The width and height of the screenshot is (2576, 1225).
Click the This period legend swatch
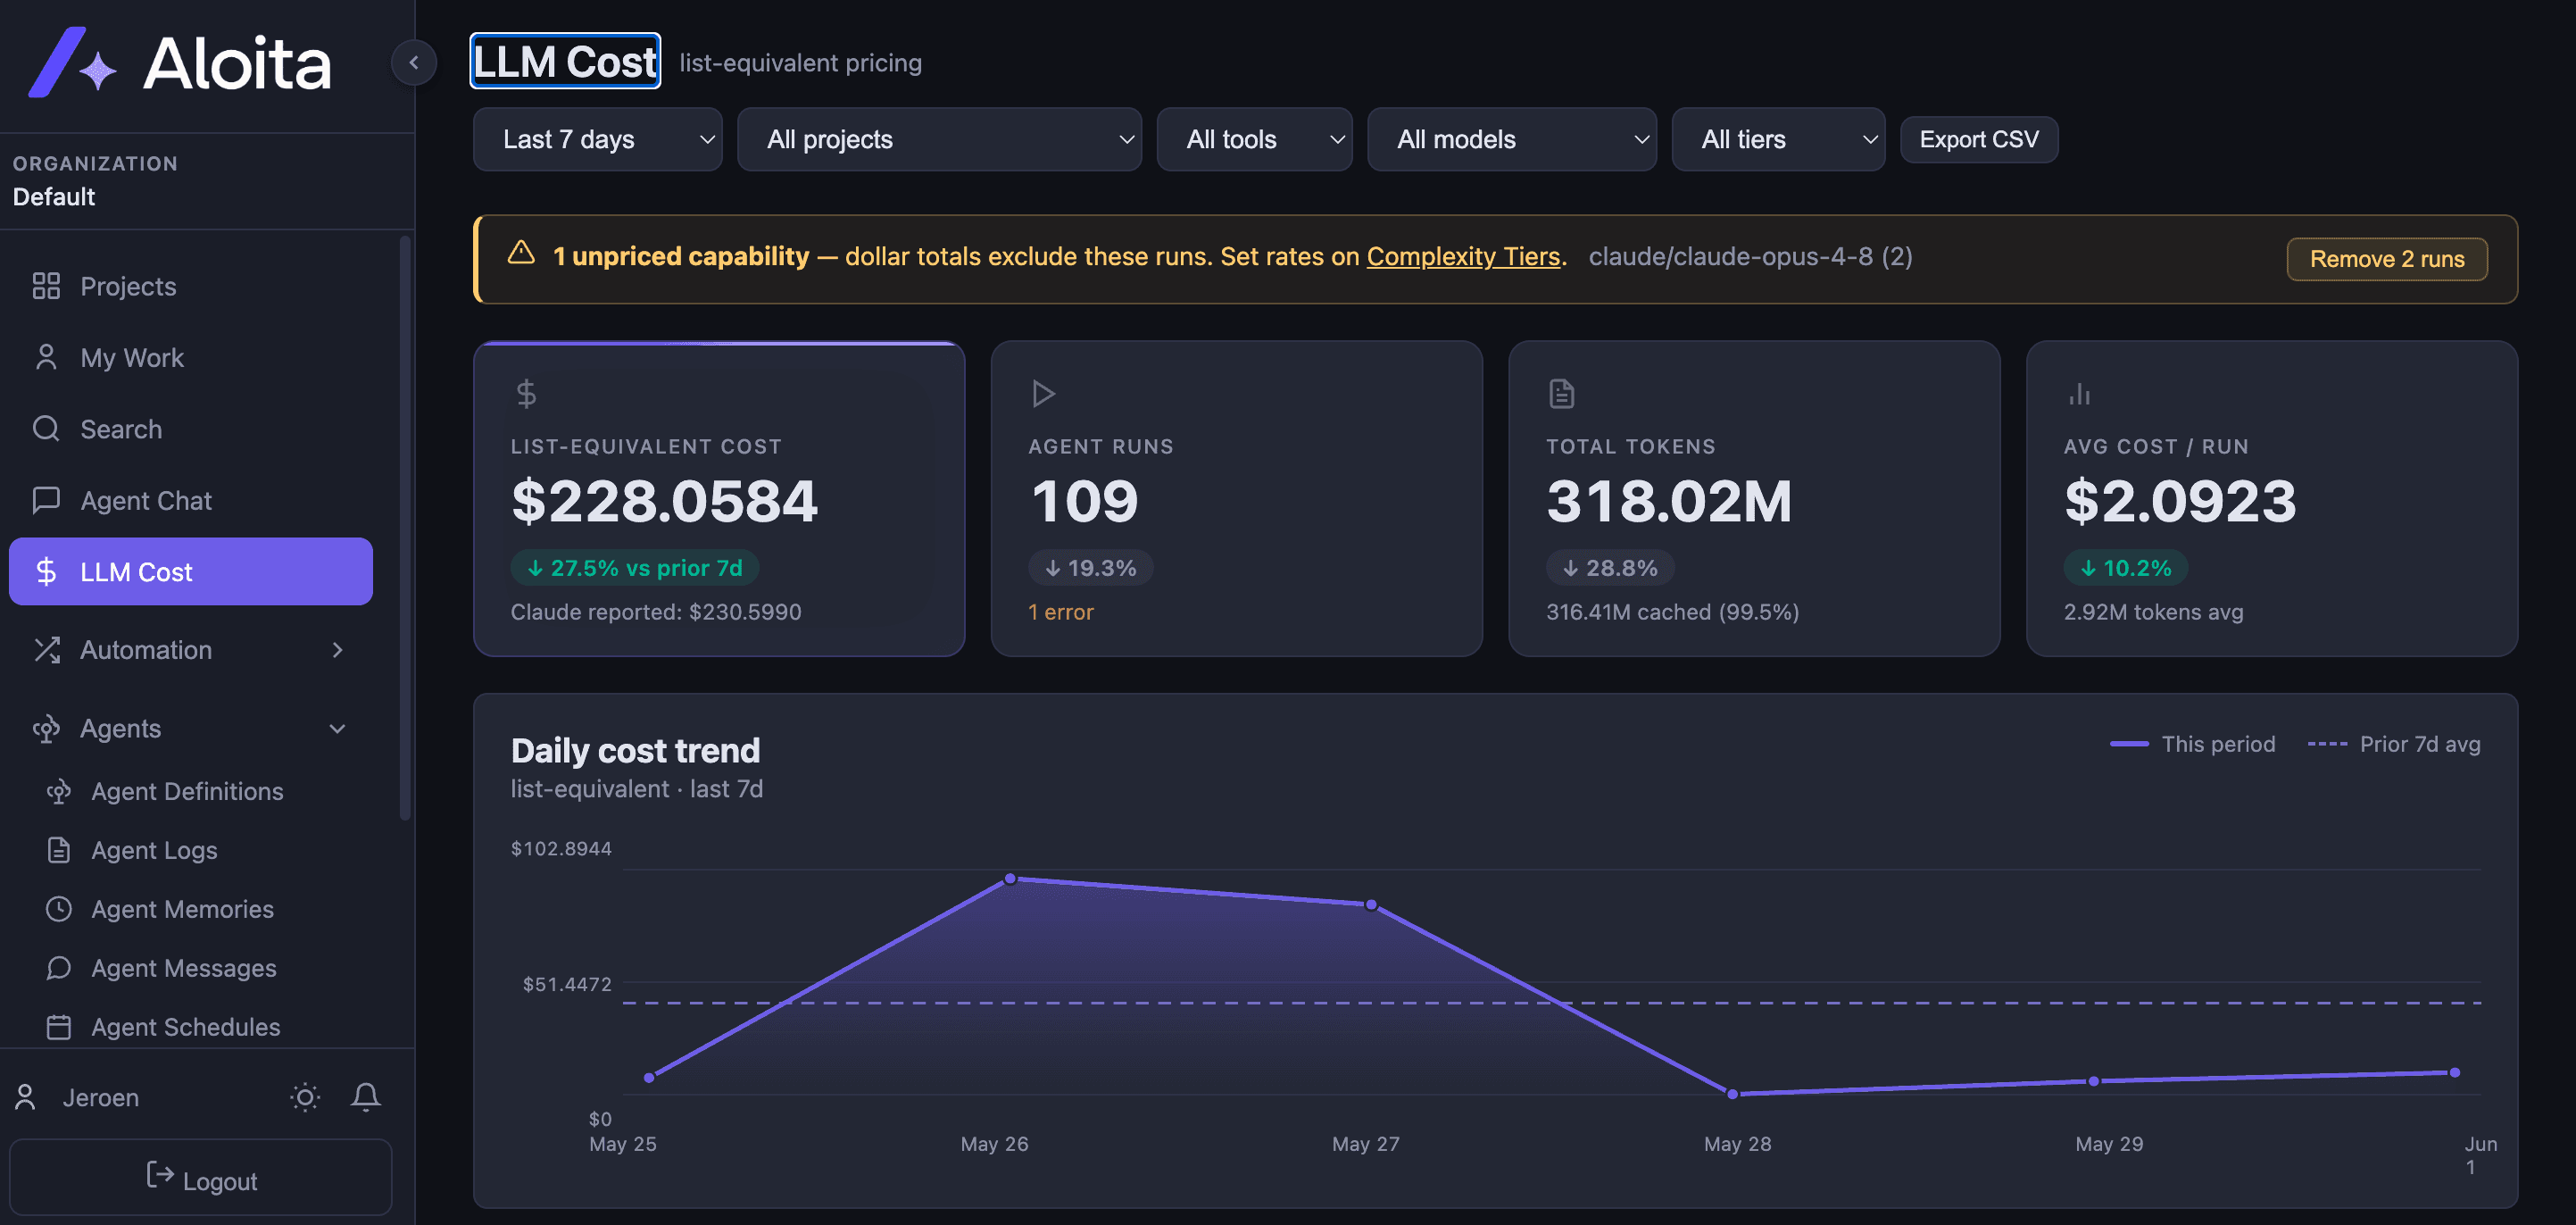point(2128,744)
